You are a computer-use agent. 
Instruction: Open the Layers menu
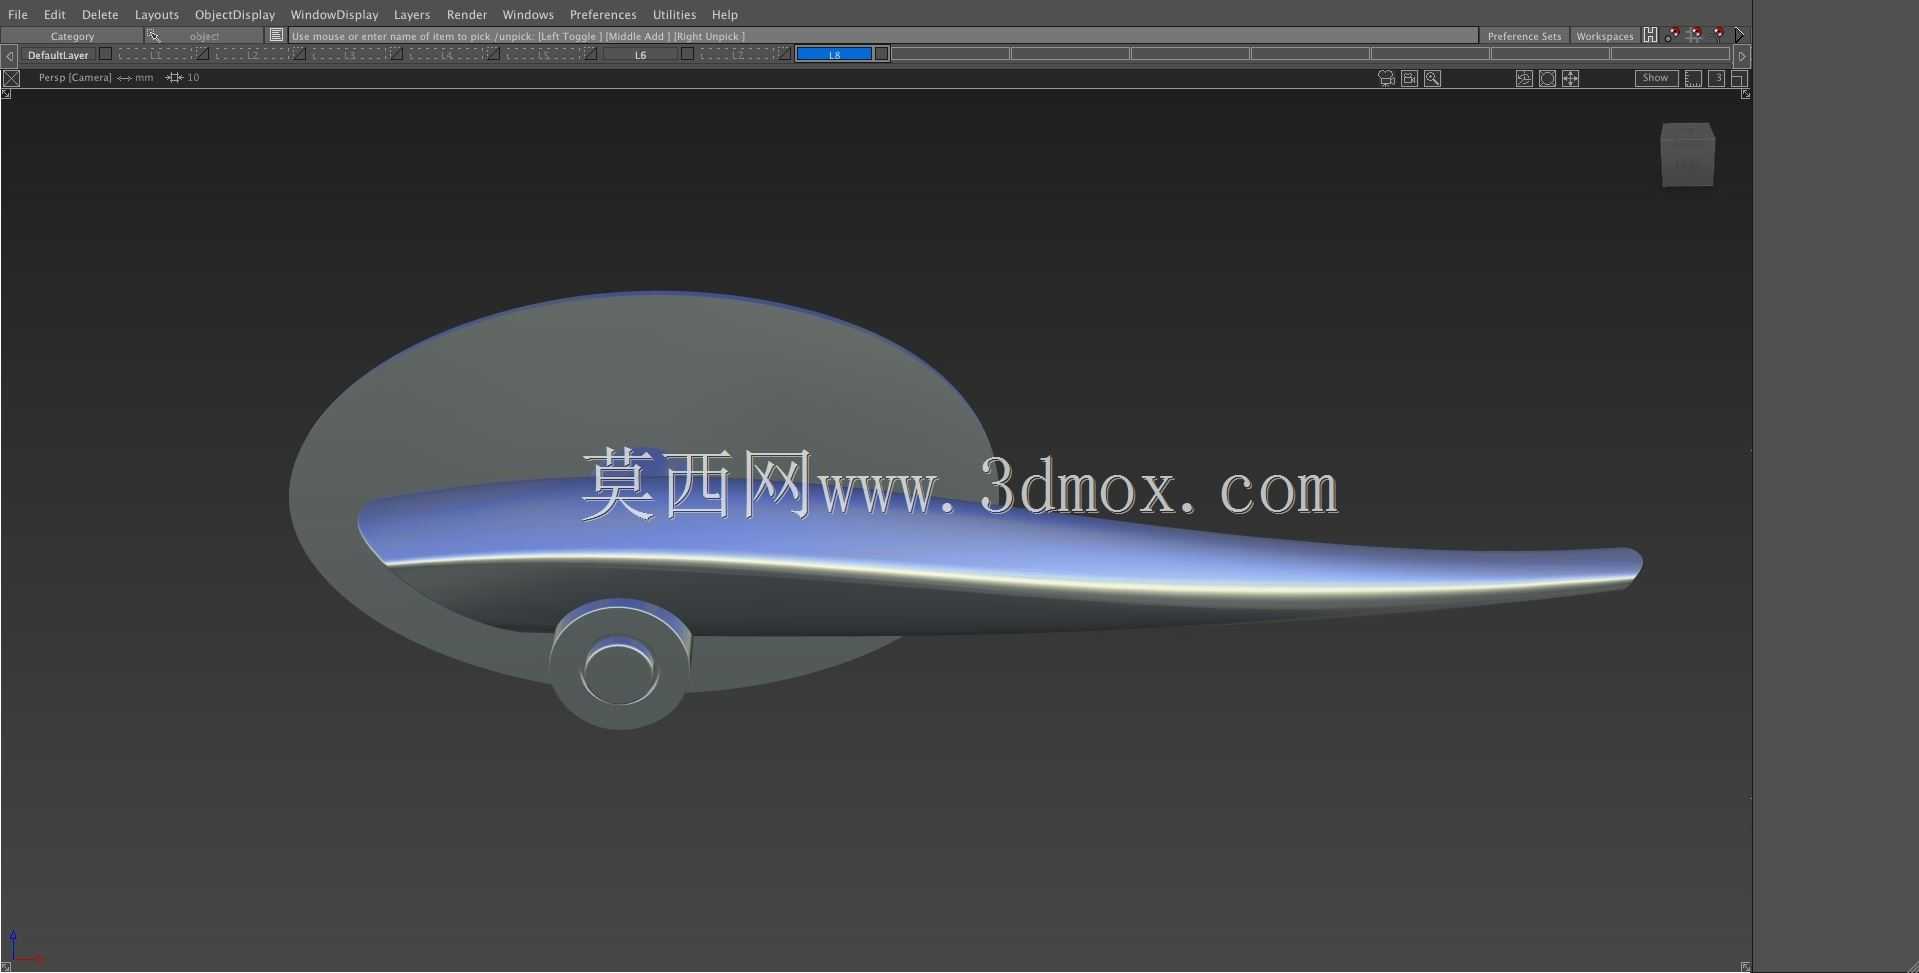point(412,14)
